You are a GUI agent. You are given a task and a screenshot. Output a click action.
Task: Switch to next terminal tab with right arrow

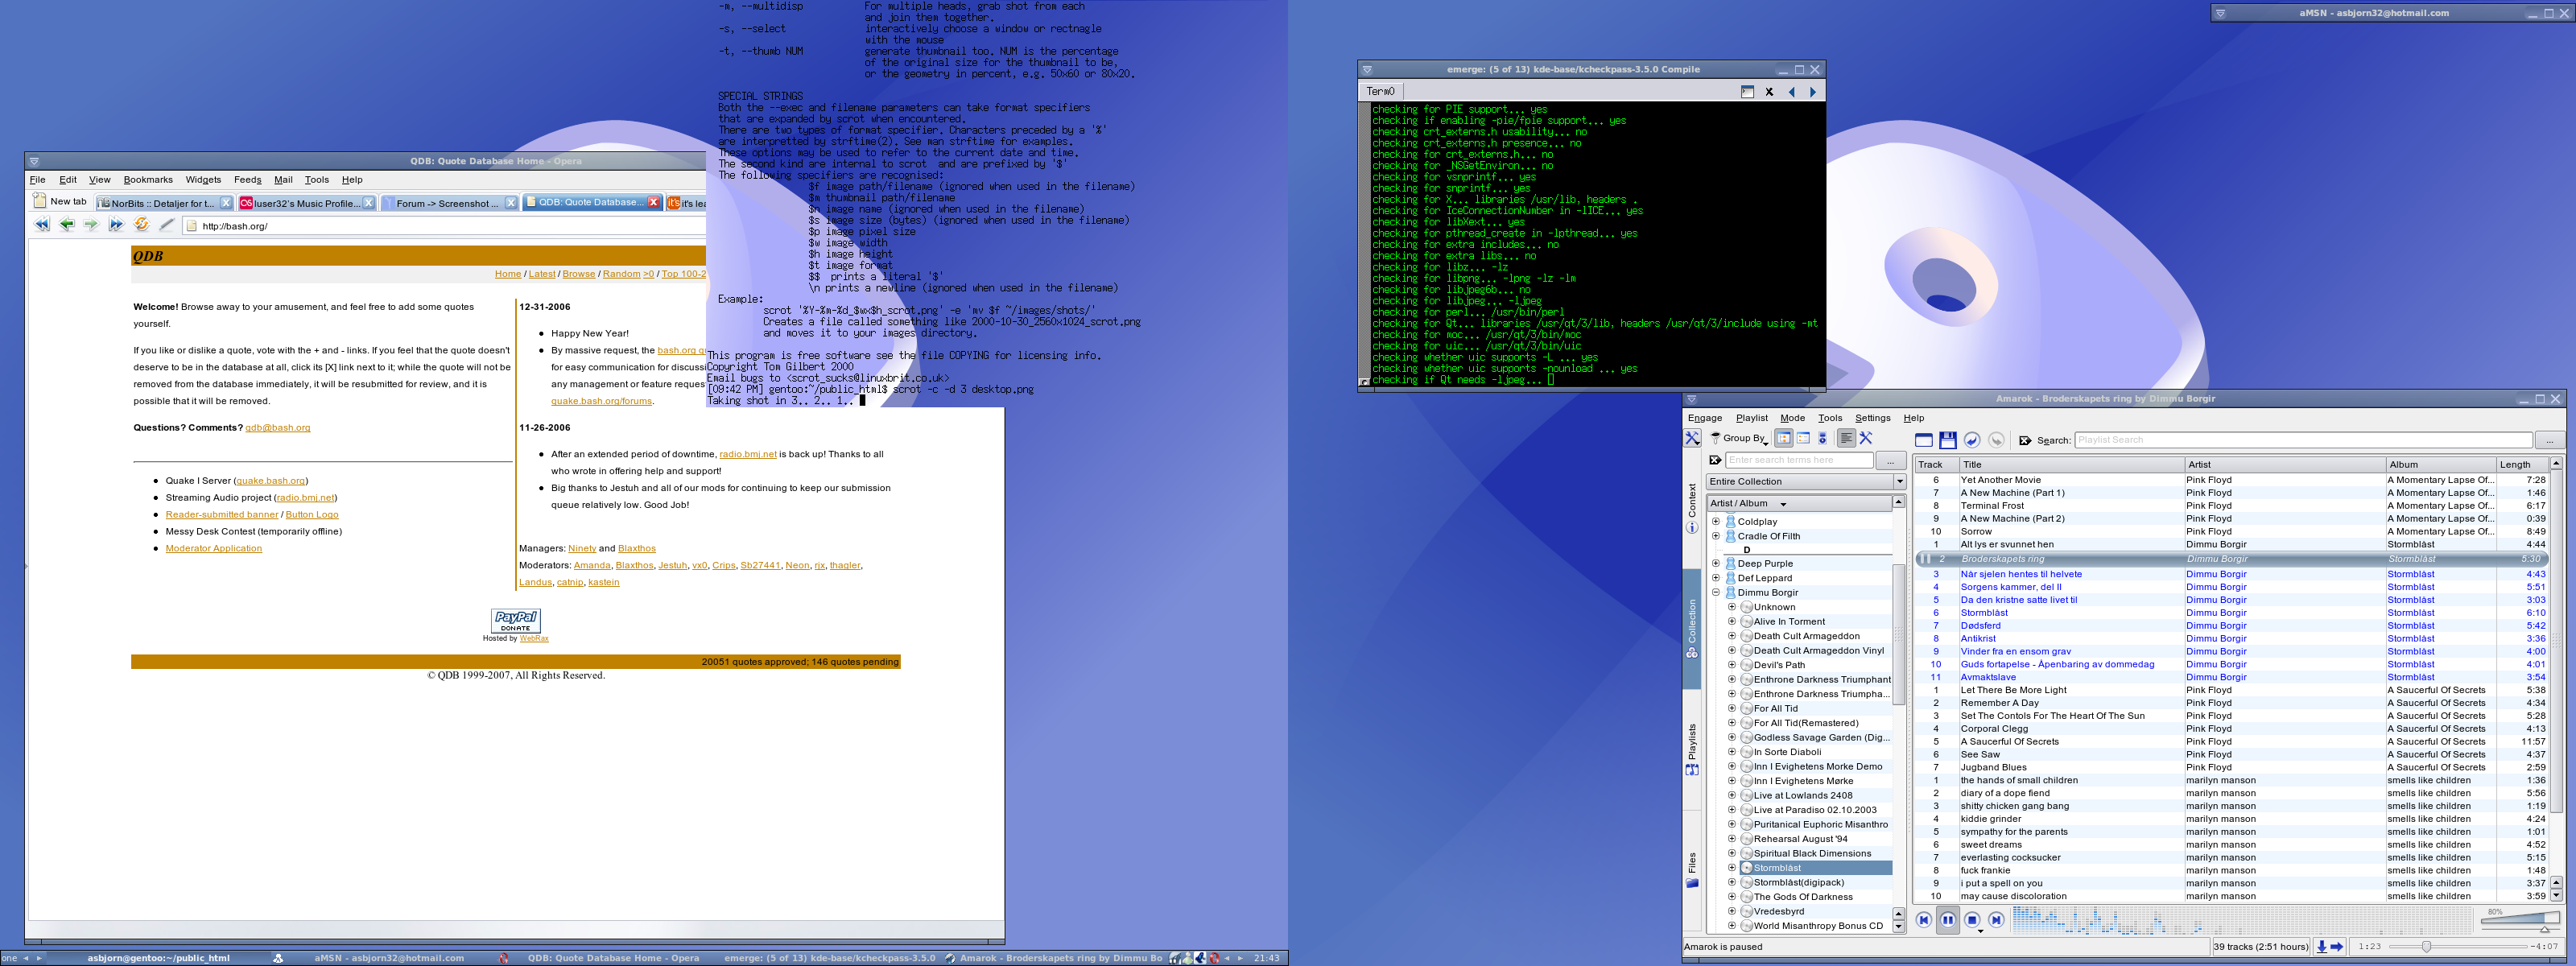tap(1813, 92)
